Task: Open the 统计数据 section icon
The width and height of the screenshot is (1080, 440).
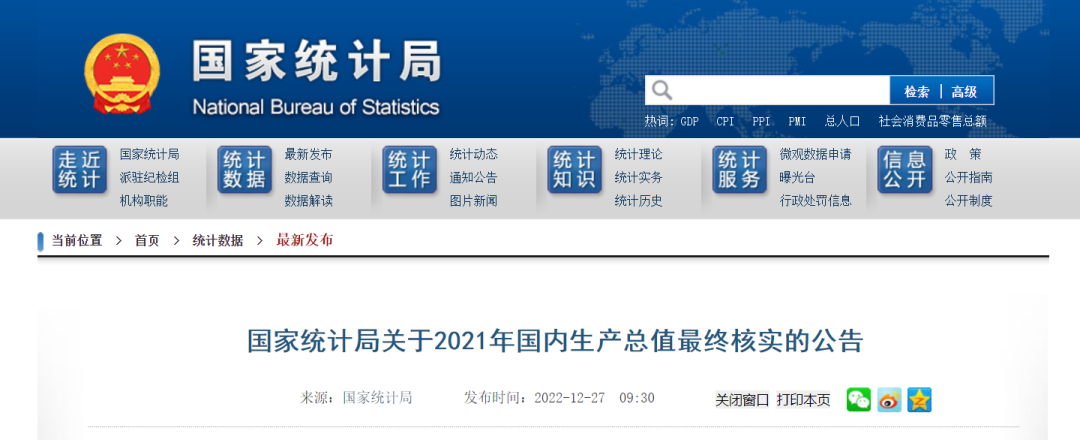Action: coord(244,170)
